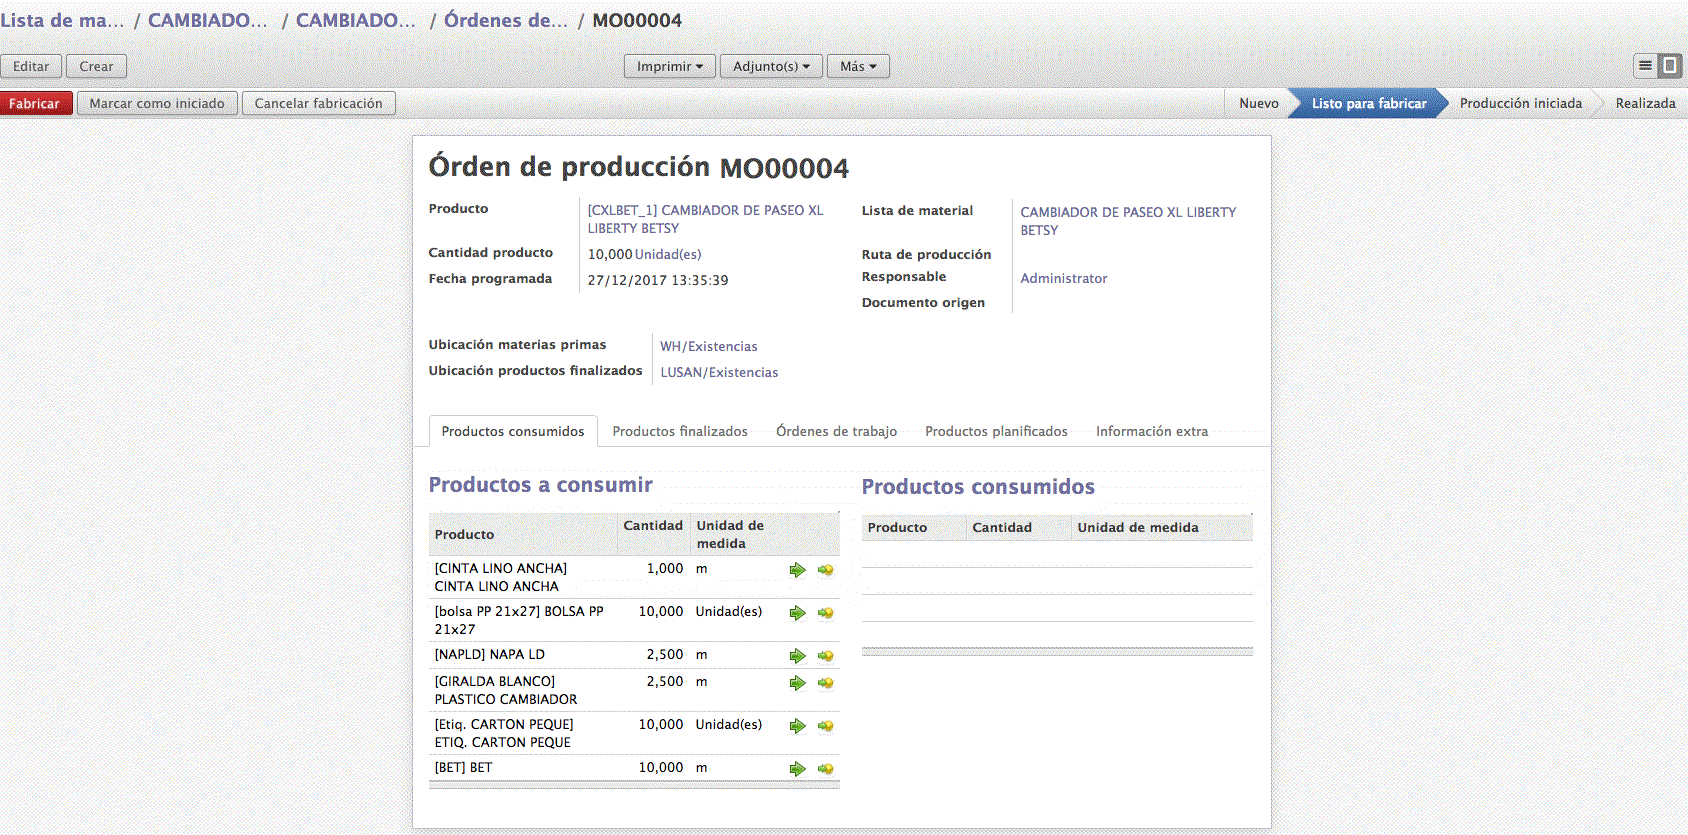Click green consume arrow for PLASTICO CAMBIADOR
This screenshot has height=835, width=1688.
[797, 683]
